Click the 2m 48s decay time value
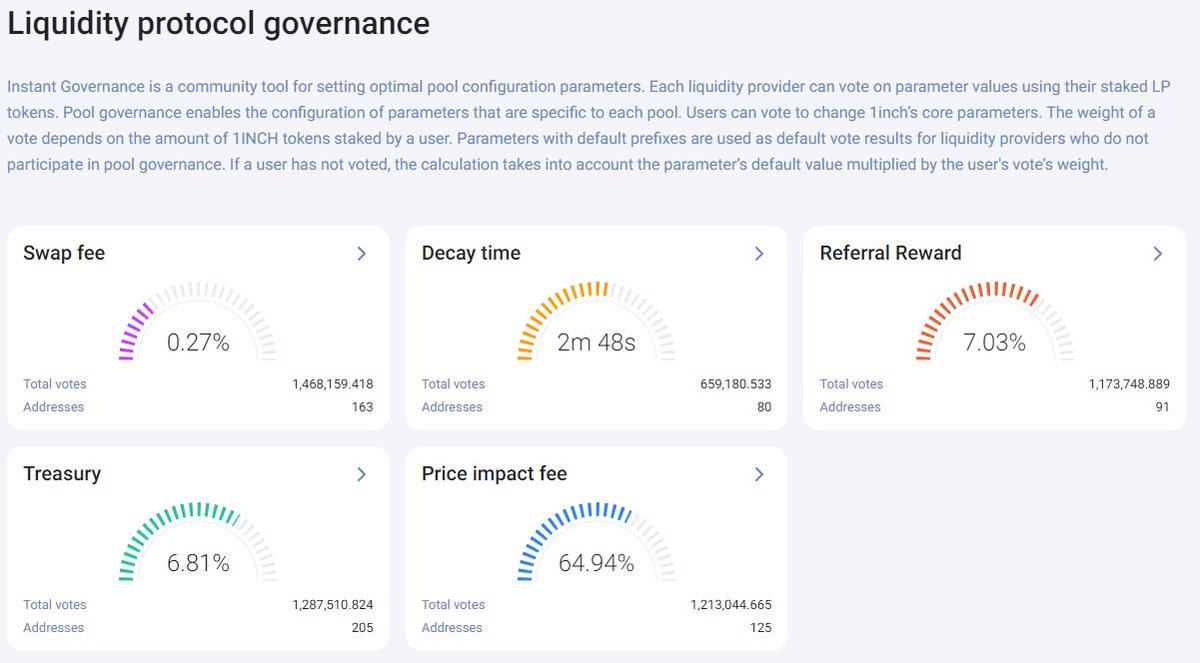This screenshot has height=663, width=1200. (x=596, y=343)
